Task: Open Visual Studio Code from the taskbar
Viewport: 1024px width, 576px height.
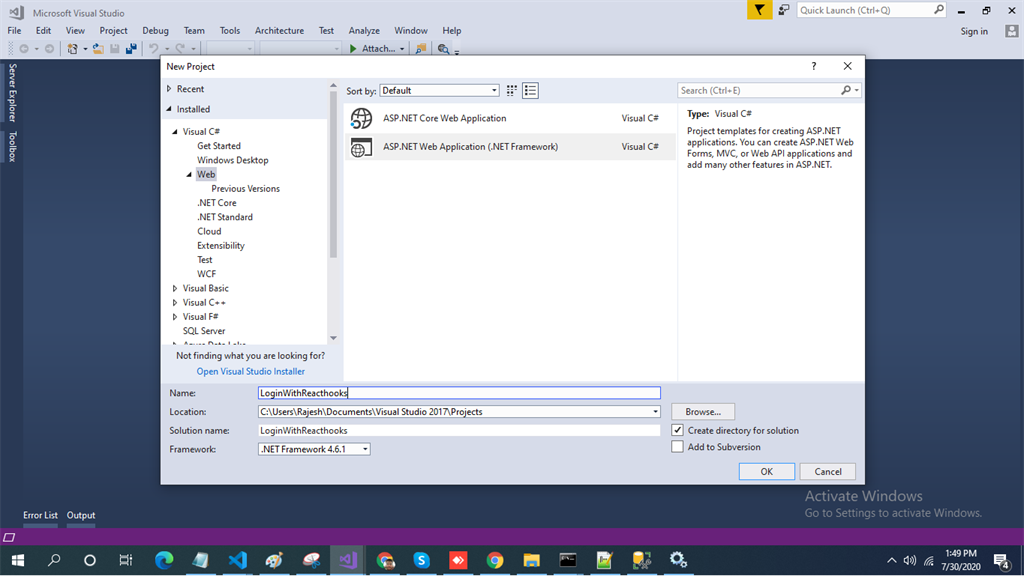Action: click(x=238, y=560)
